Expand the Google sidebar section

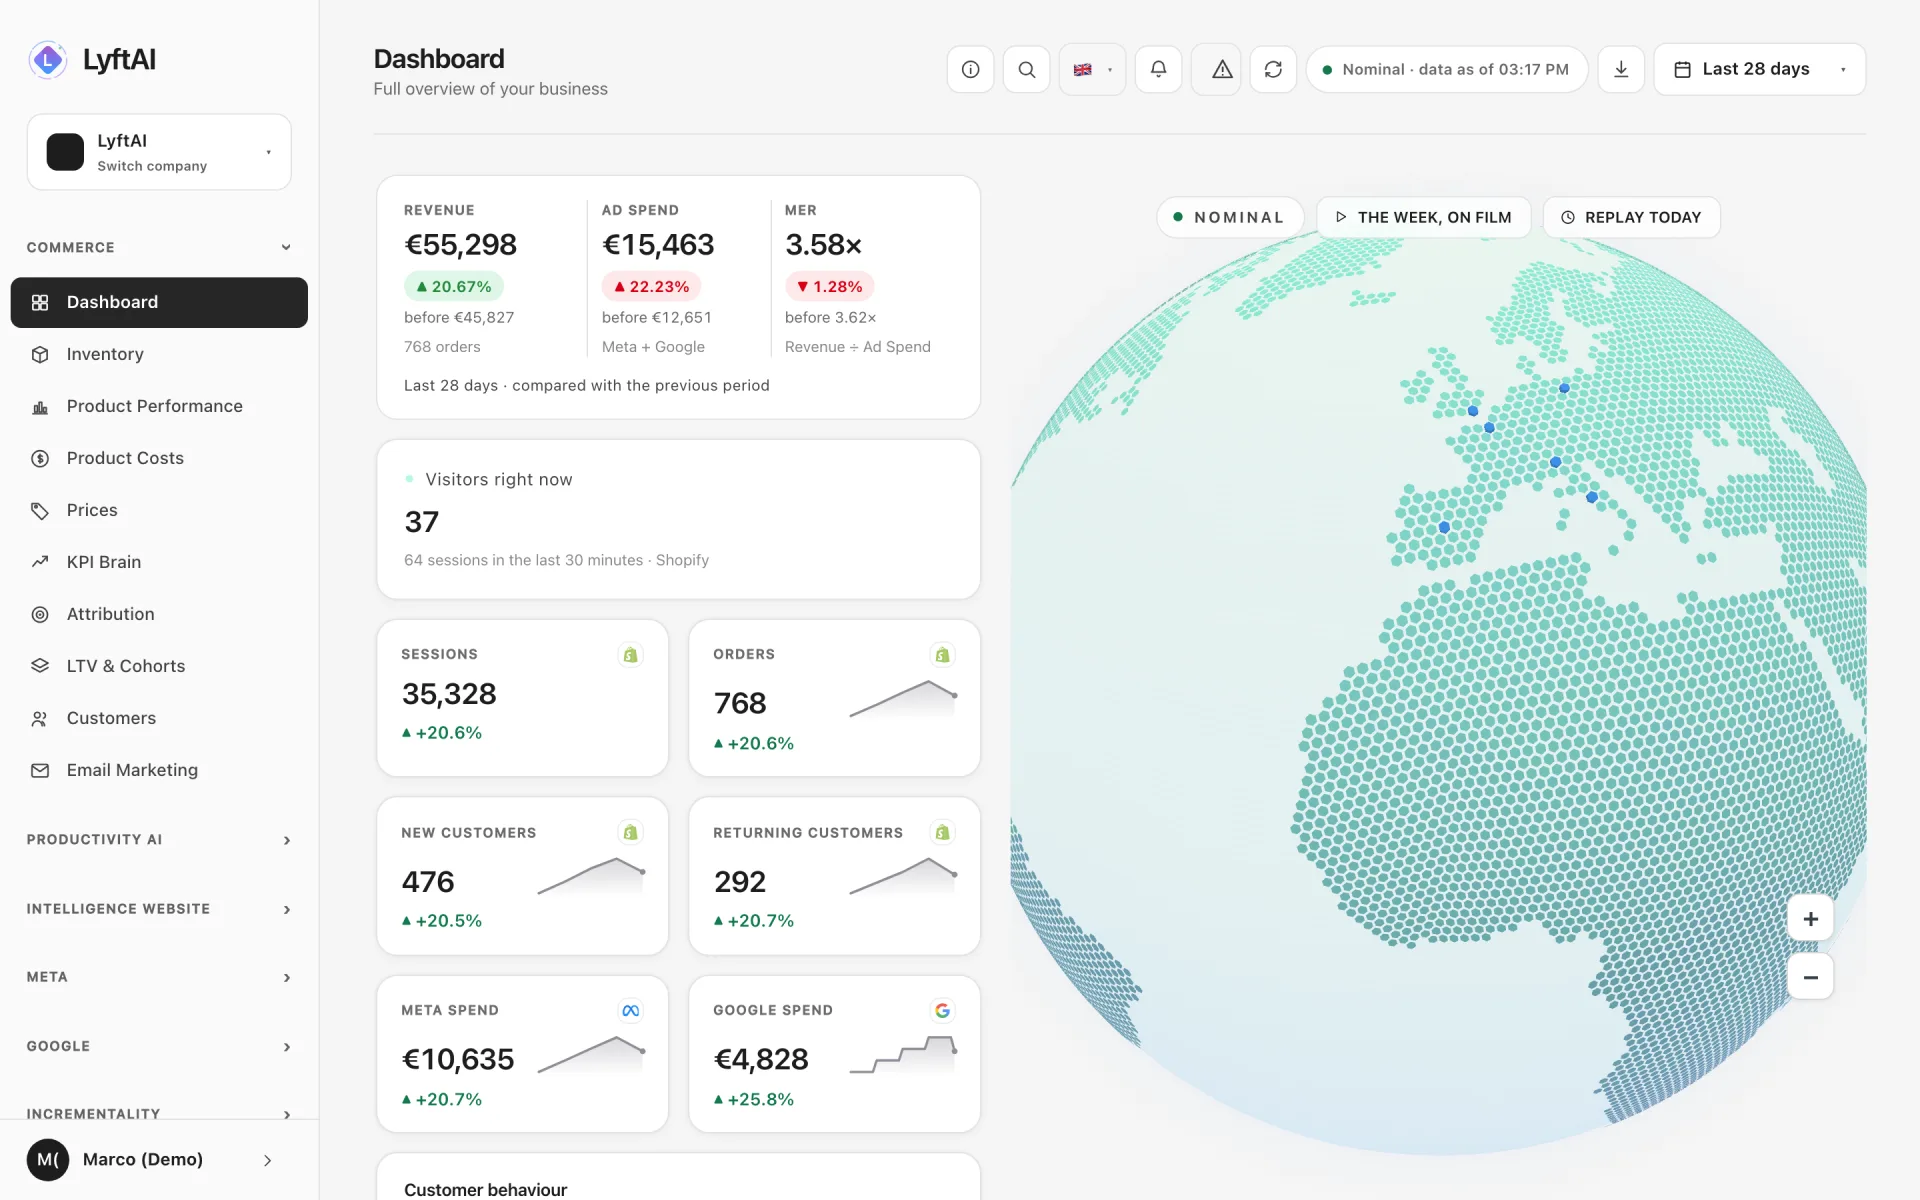(159, 1046)
